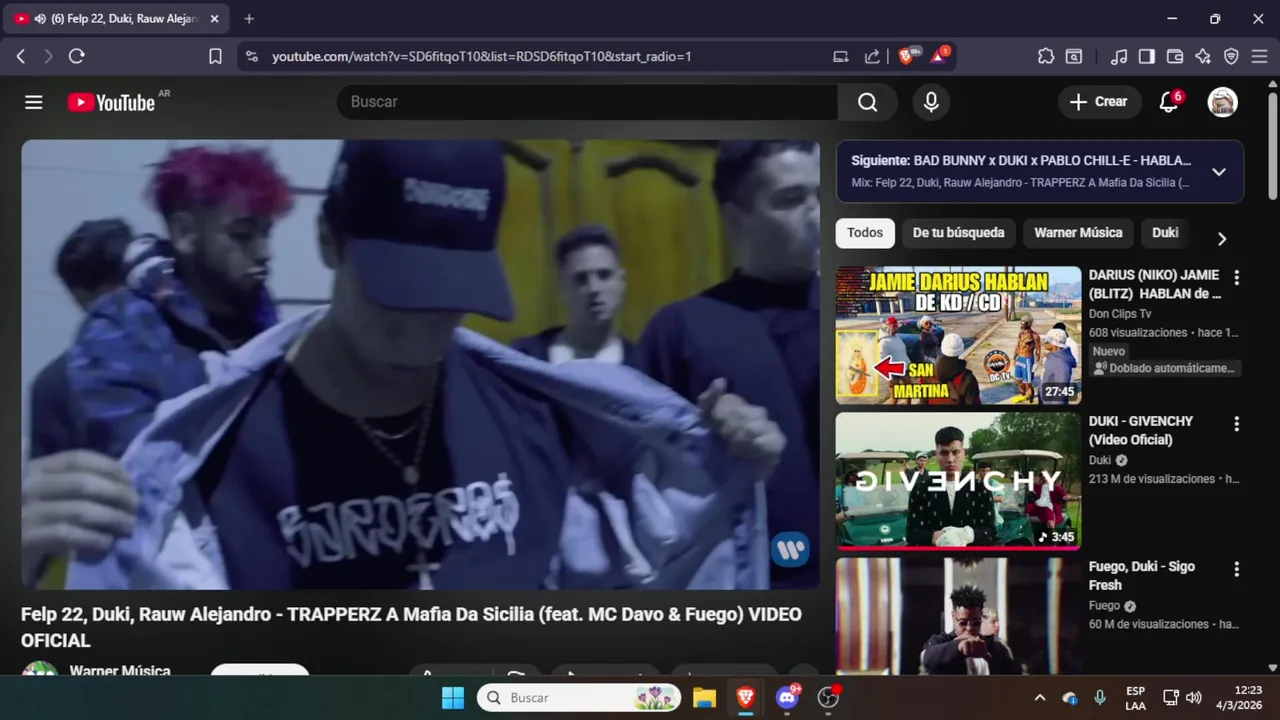Mute the tab via speaker icon

40,19
